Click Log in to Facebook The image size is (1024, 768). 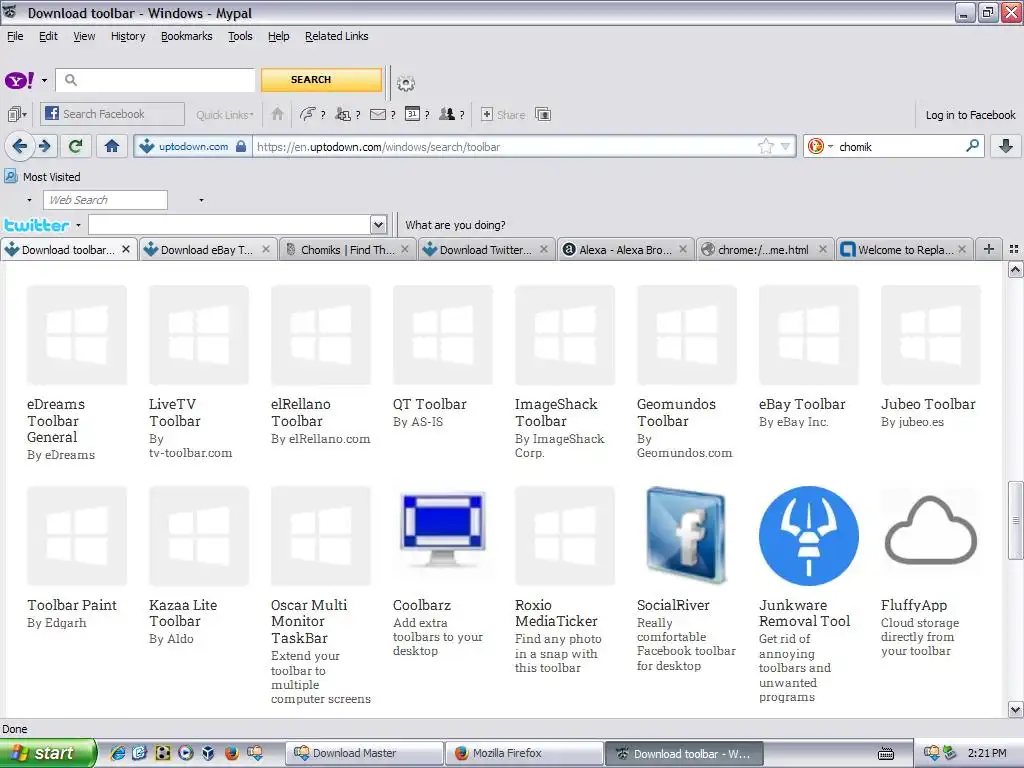click(970, 115)
